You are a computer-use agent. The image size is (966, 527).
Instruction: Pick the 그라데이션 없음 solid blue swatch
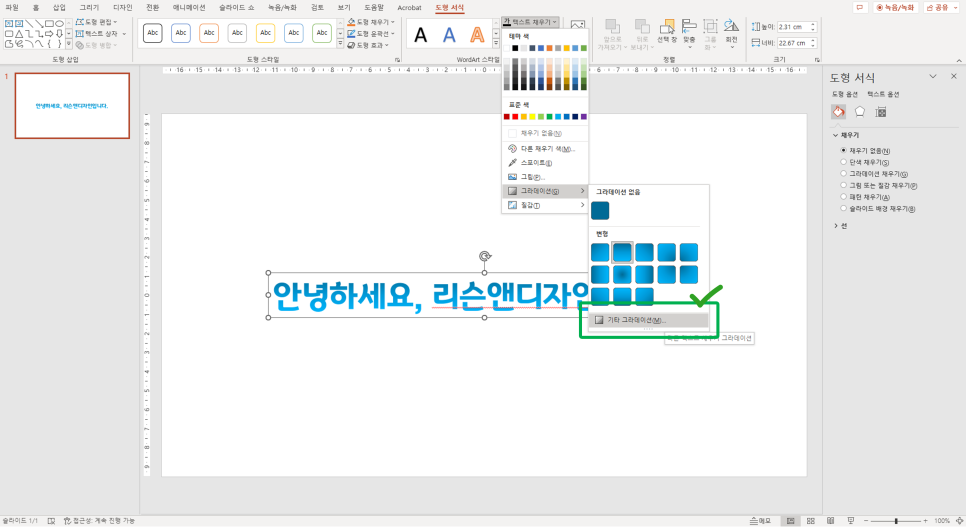tap(600, 210)
